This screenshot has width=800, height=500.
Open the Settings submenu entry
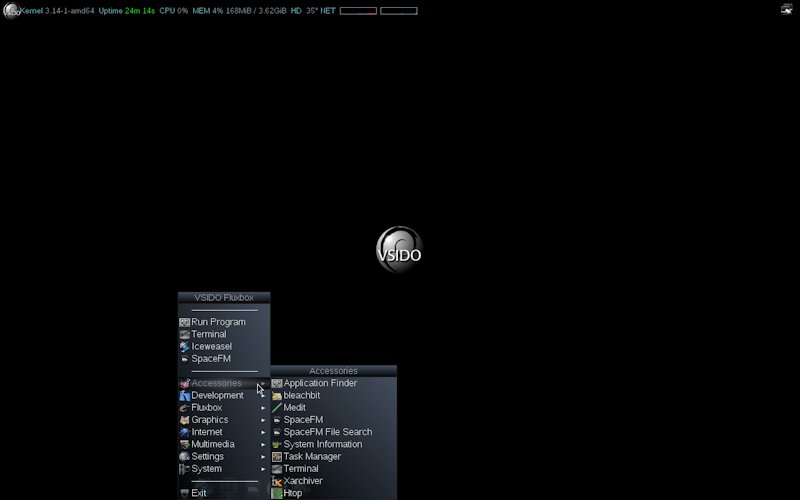(x=223, y=457)
